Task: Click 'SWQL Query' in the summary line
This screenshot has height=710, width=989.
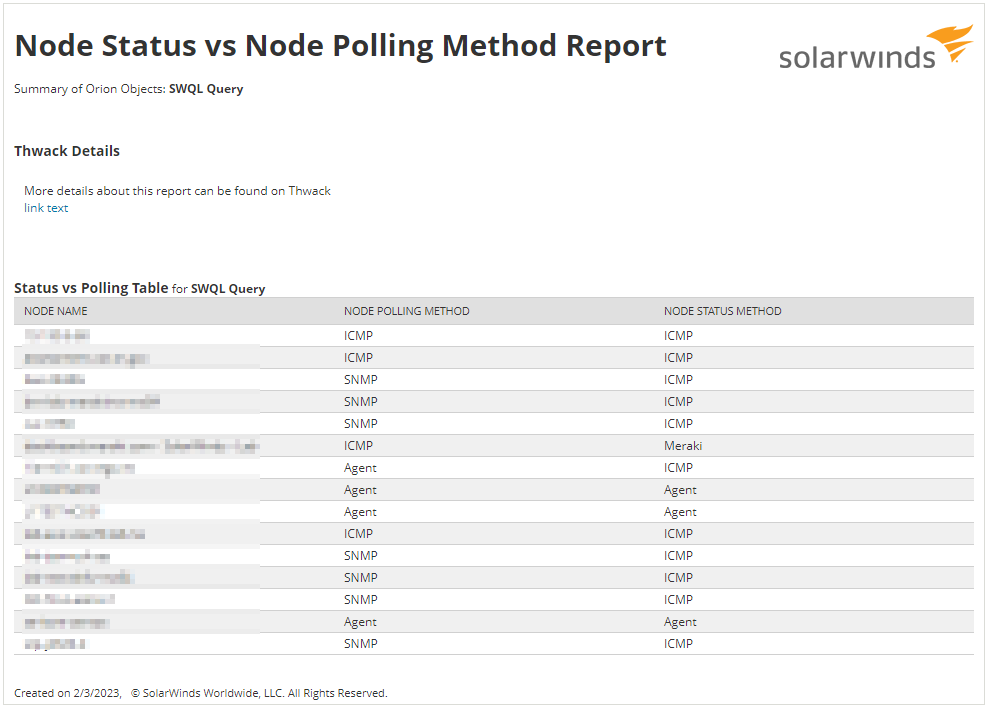Action: (206, 89)
